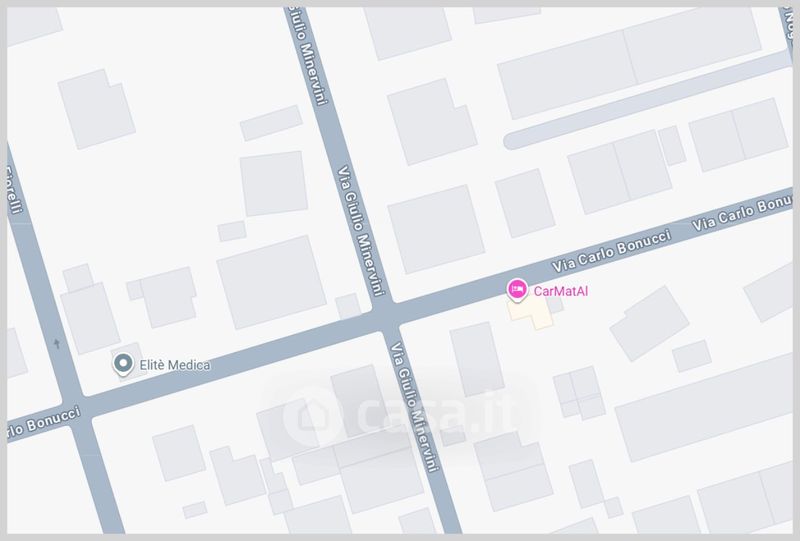Select the cut-off Via Carlo Bonu label at right edge
This screenshot has height=541, width=800.
pyautogui.click(x=743, y=212)
